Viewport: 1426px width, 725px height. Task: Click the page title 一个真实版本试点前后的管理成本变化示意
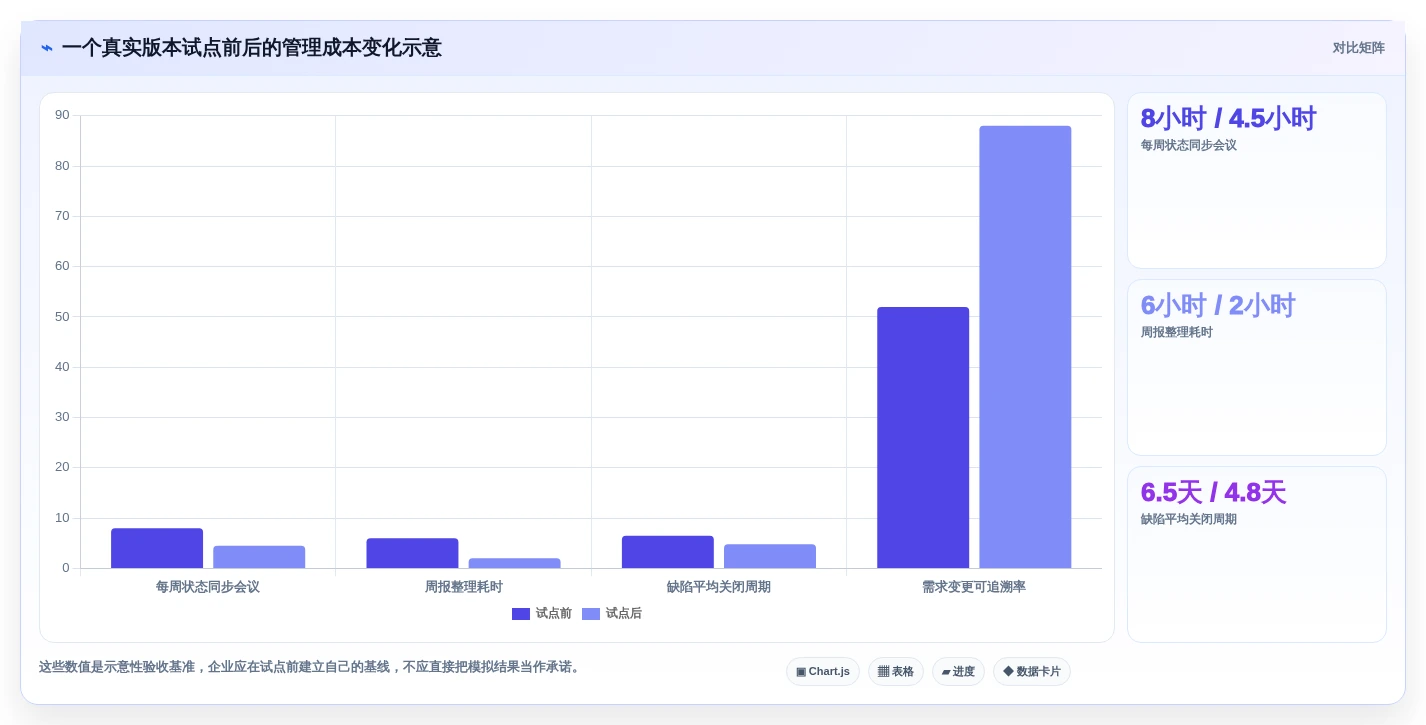tap(251, 48)
